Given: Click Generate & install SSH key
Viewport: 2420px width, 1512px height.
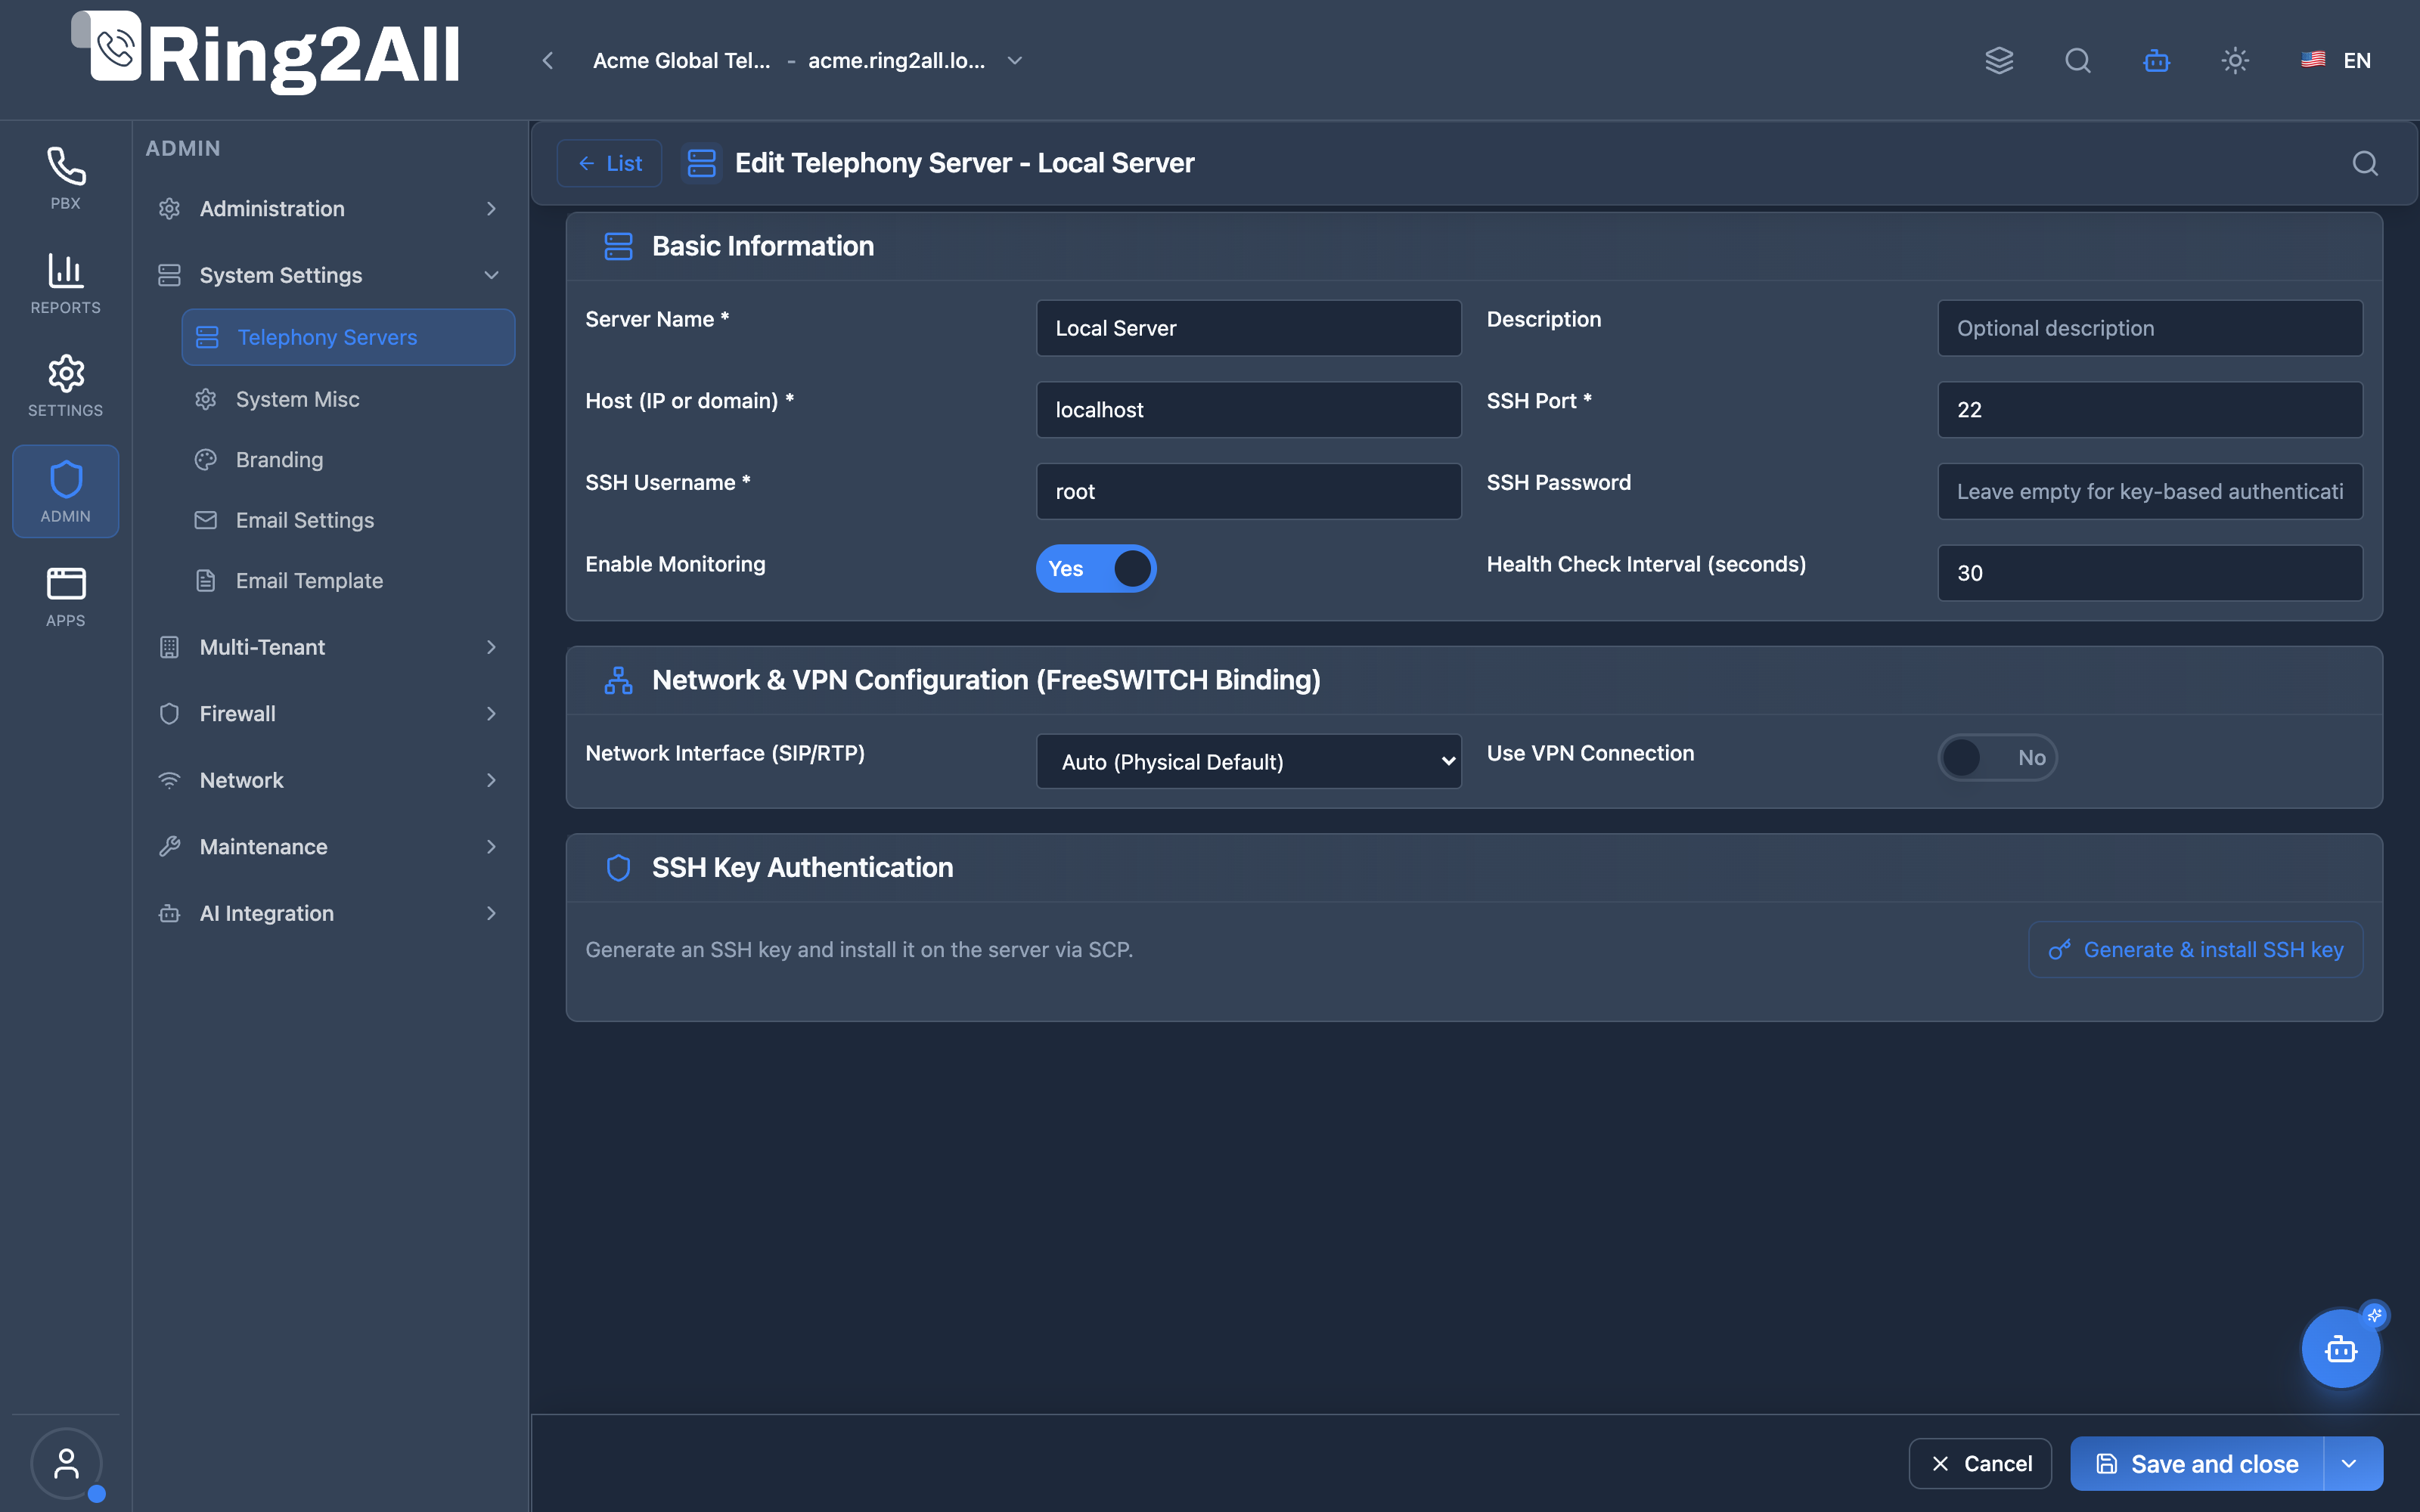Looking at the screenshot, I should [2195, 950].
